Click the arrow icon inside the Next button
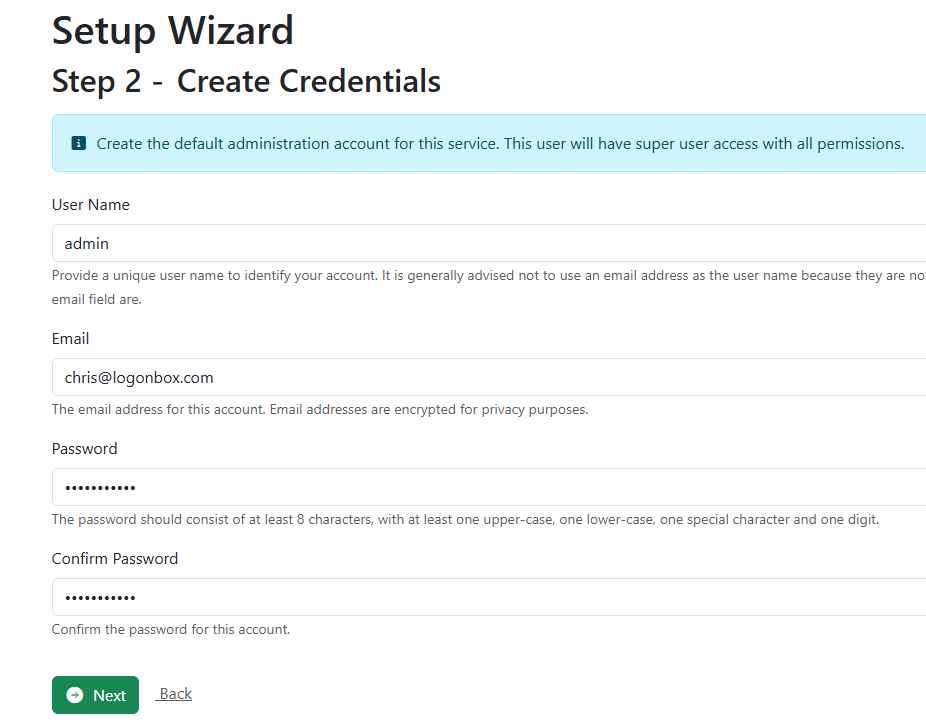Viewport: 926px width, 725px height. pos(75,695)
